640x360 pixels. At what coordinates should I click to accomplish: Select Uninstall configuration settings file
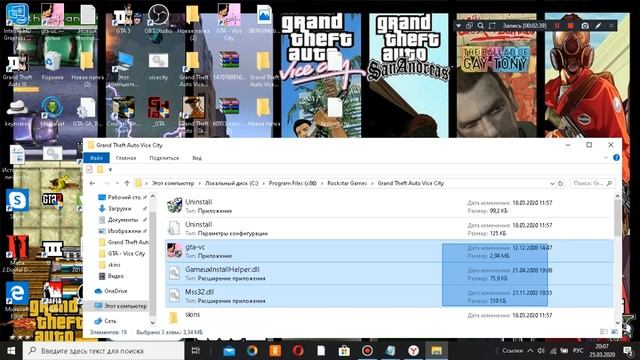[389, 229]
